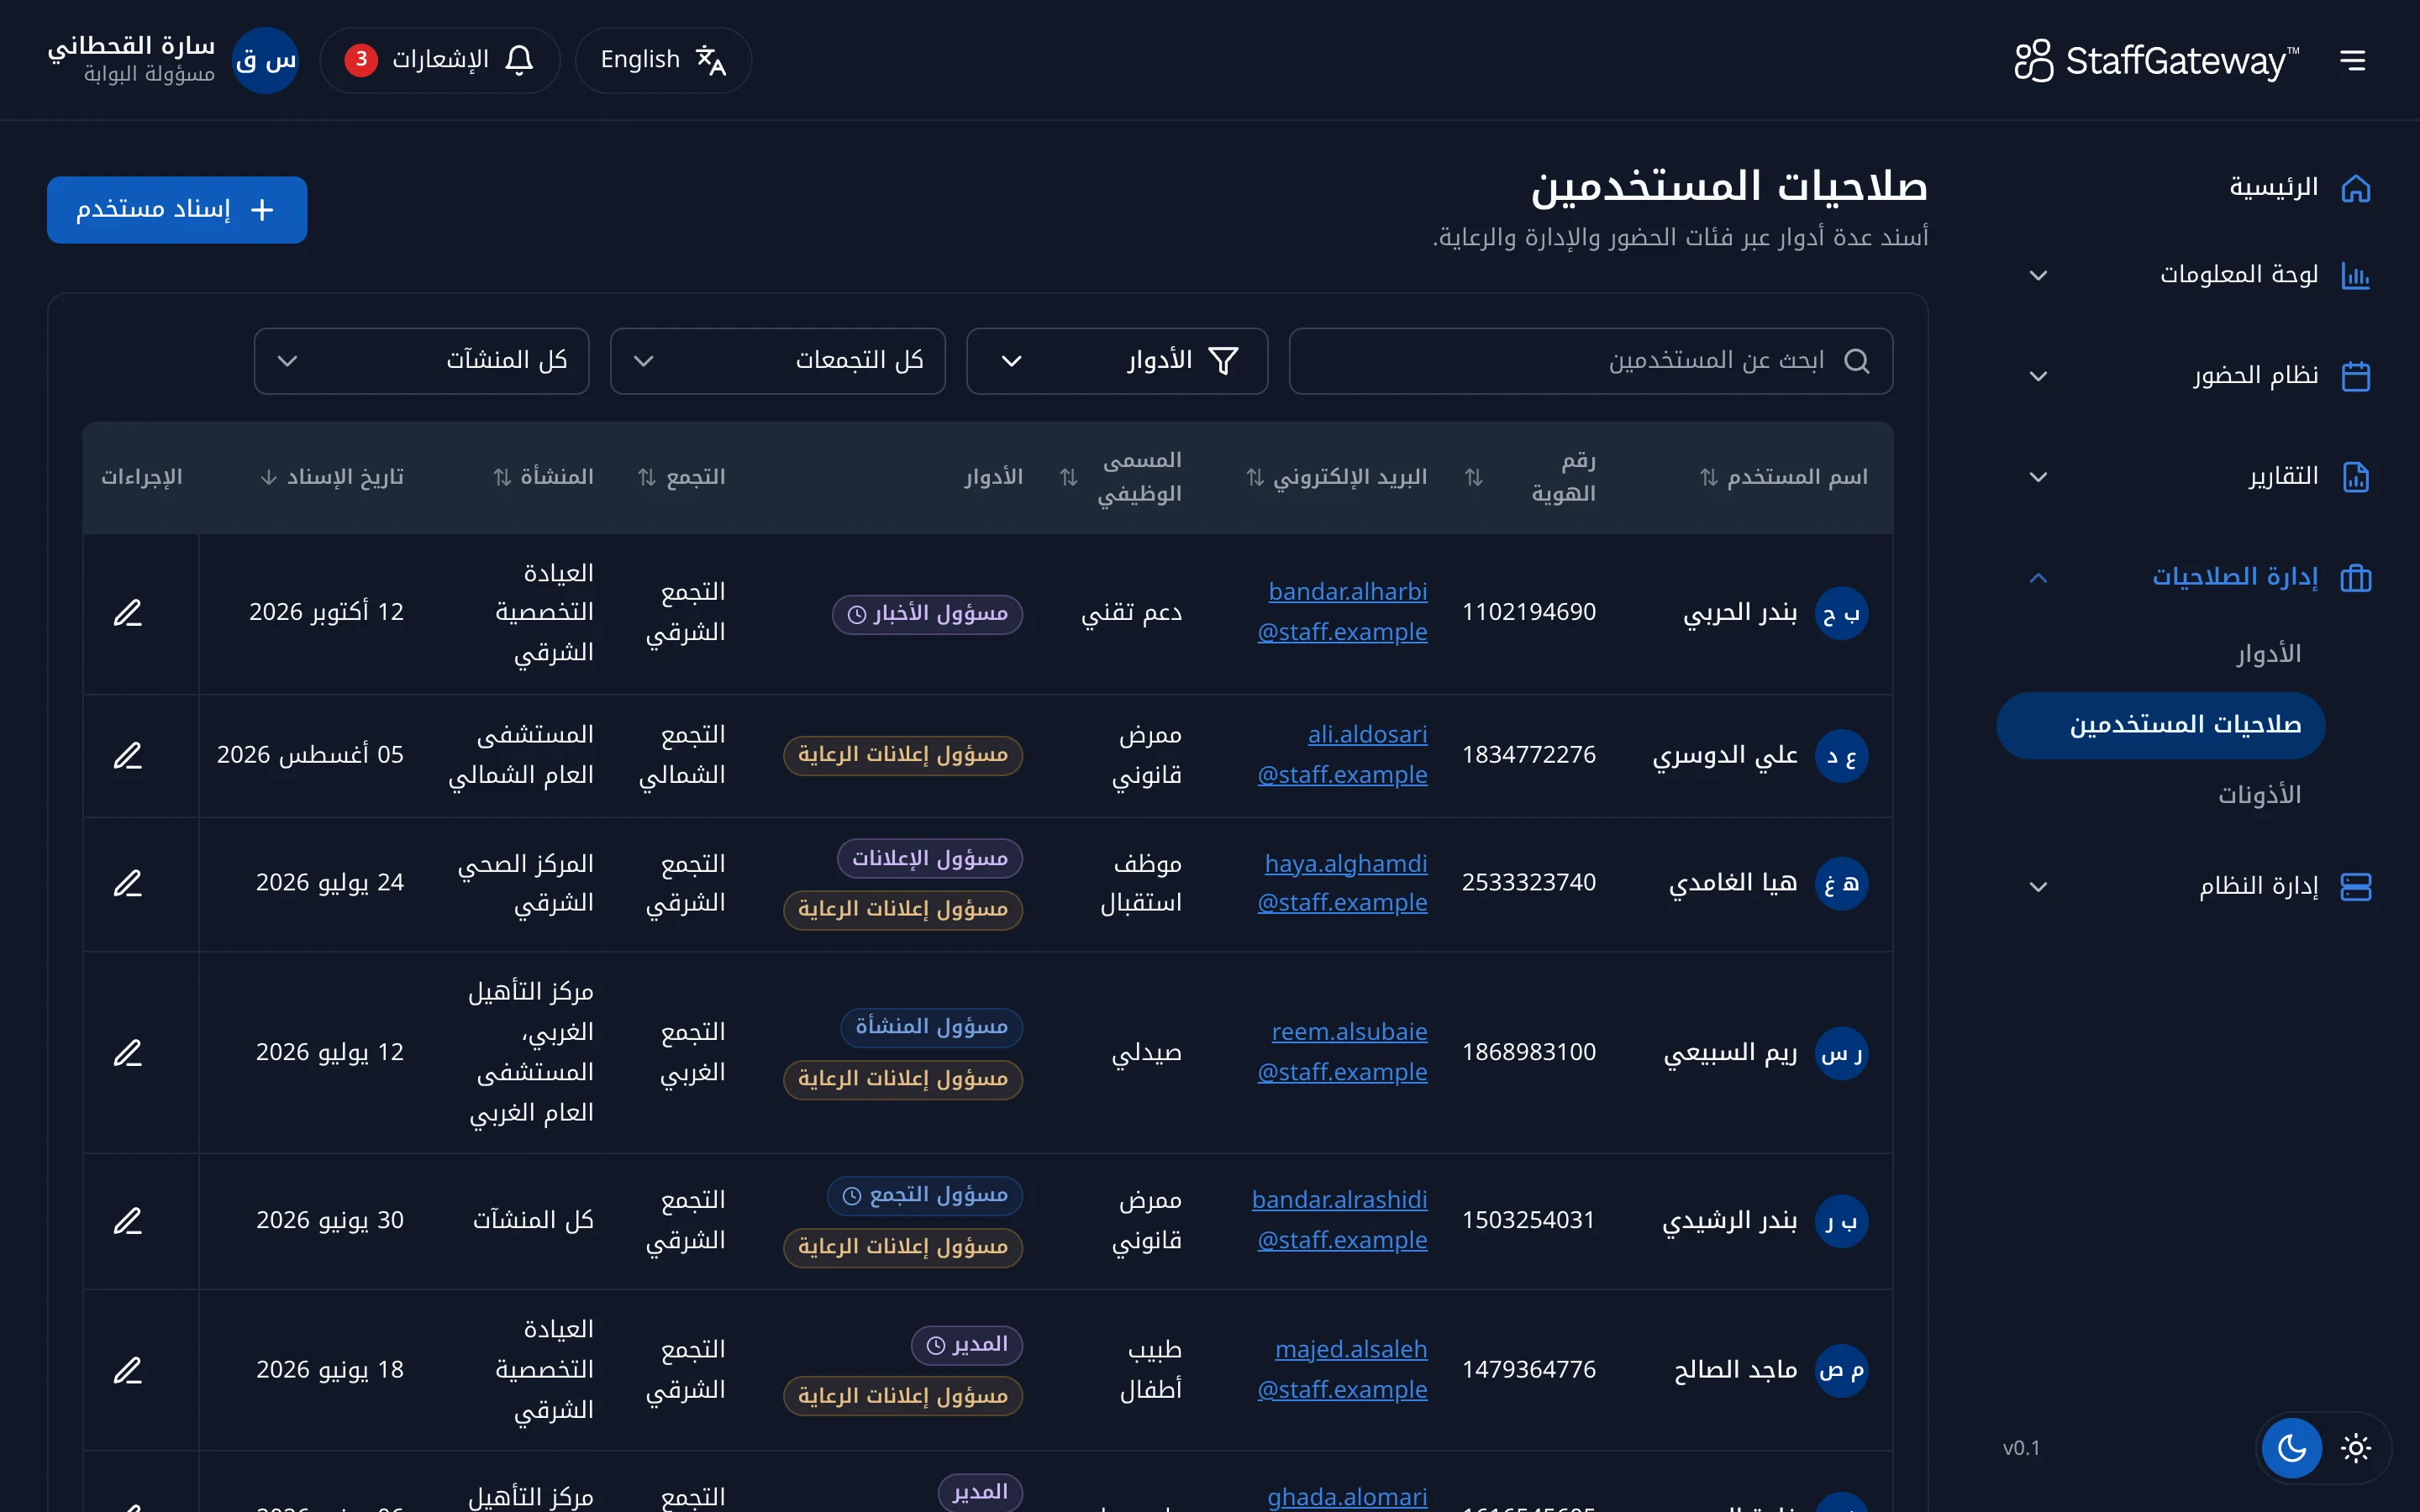The width and height of the screenshot is (2420, 1512).
Task: Open كل المنشآت dropdown
Action: (421, 361)
